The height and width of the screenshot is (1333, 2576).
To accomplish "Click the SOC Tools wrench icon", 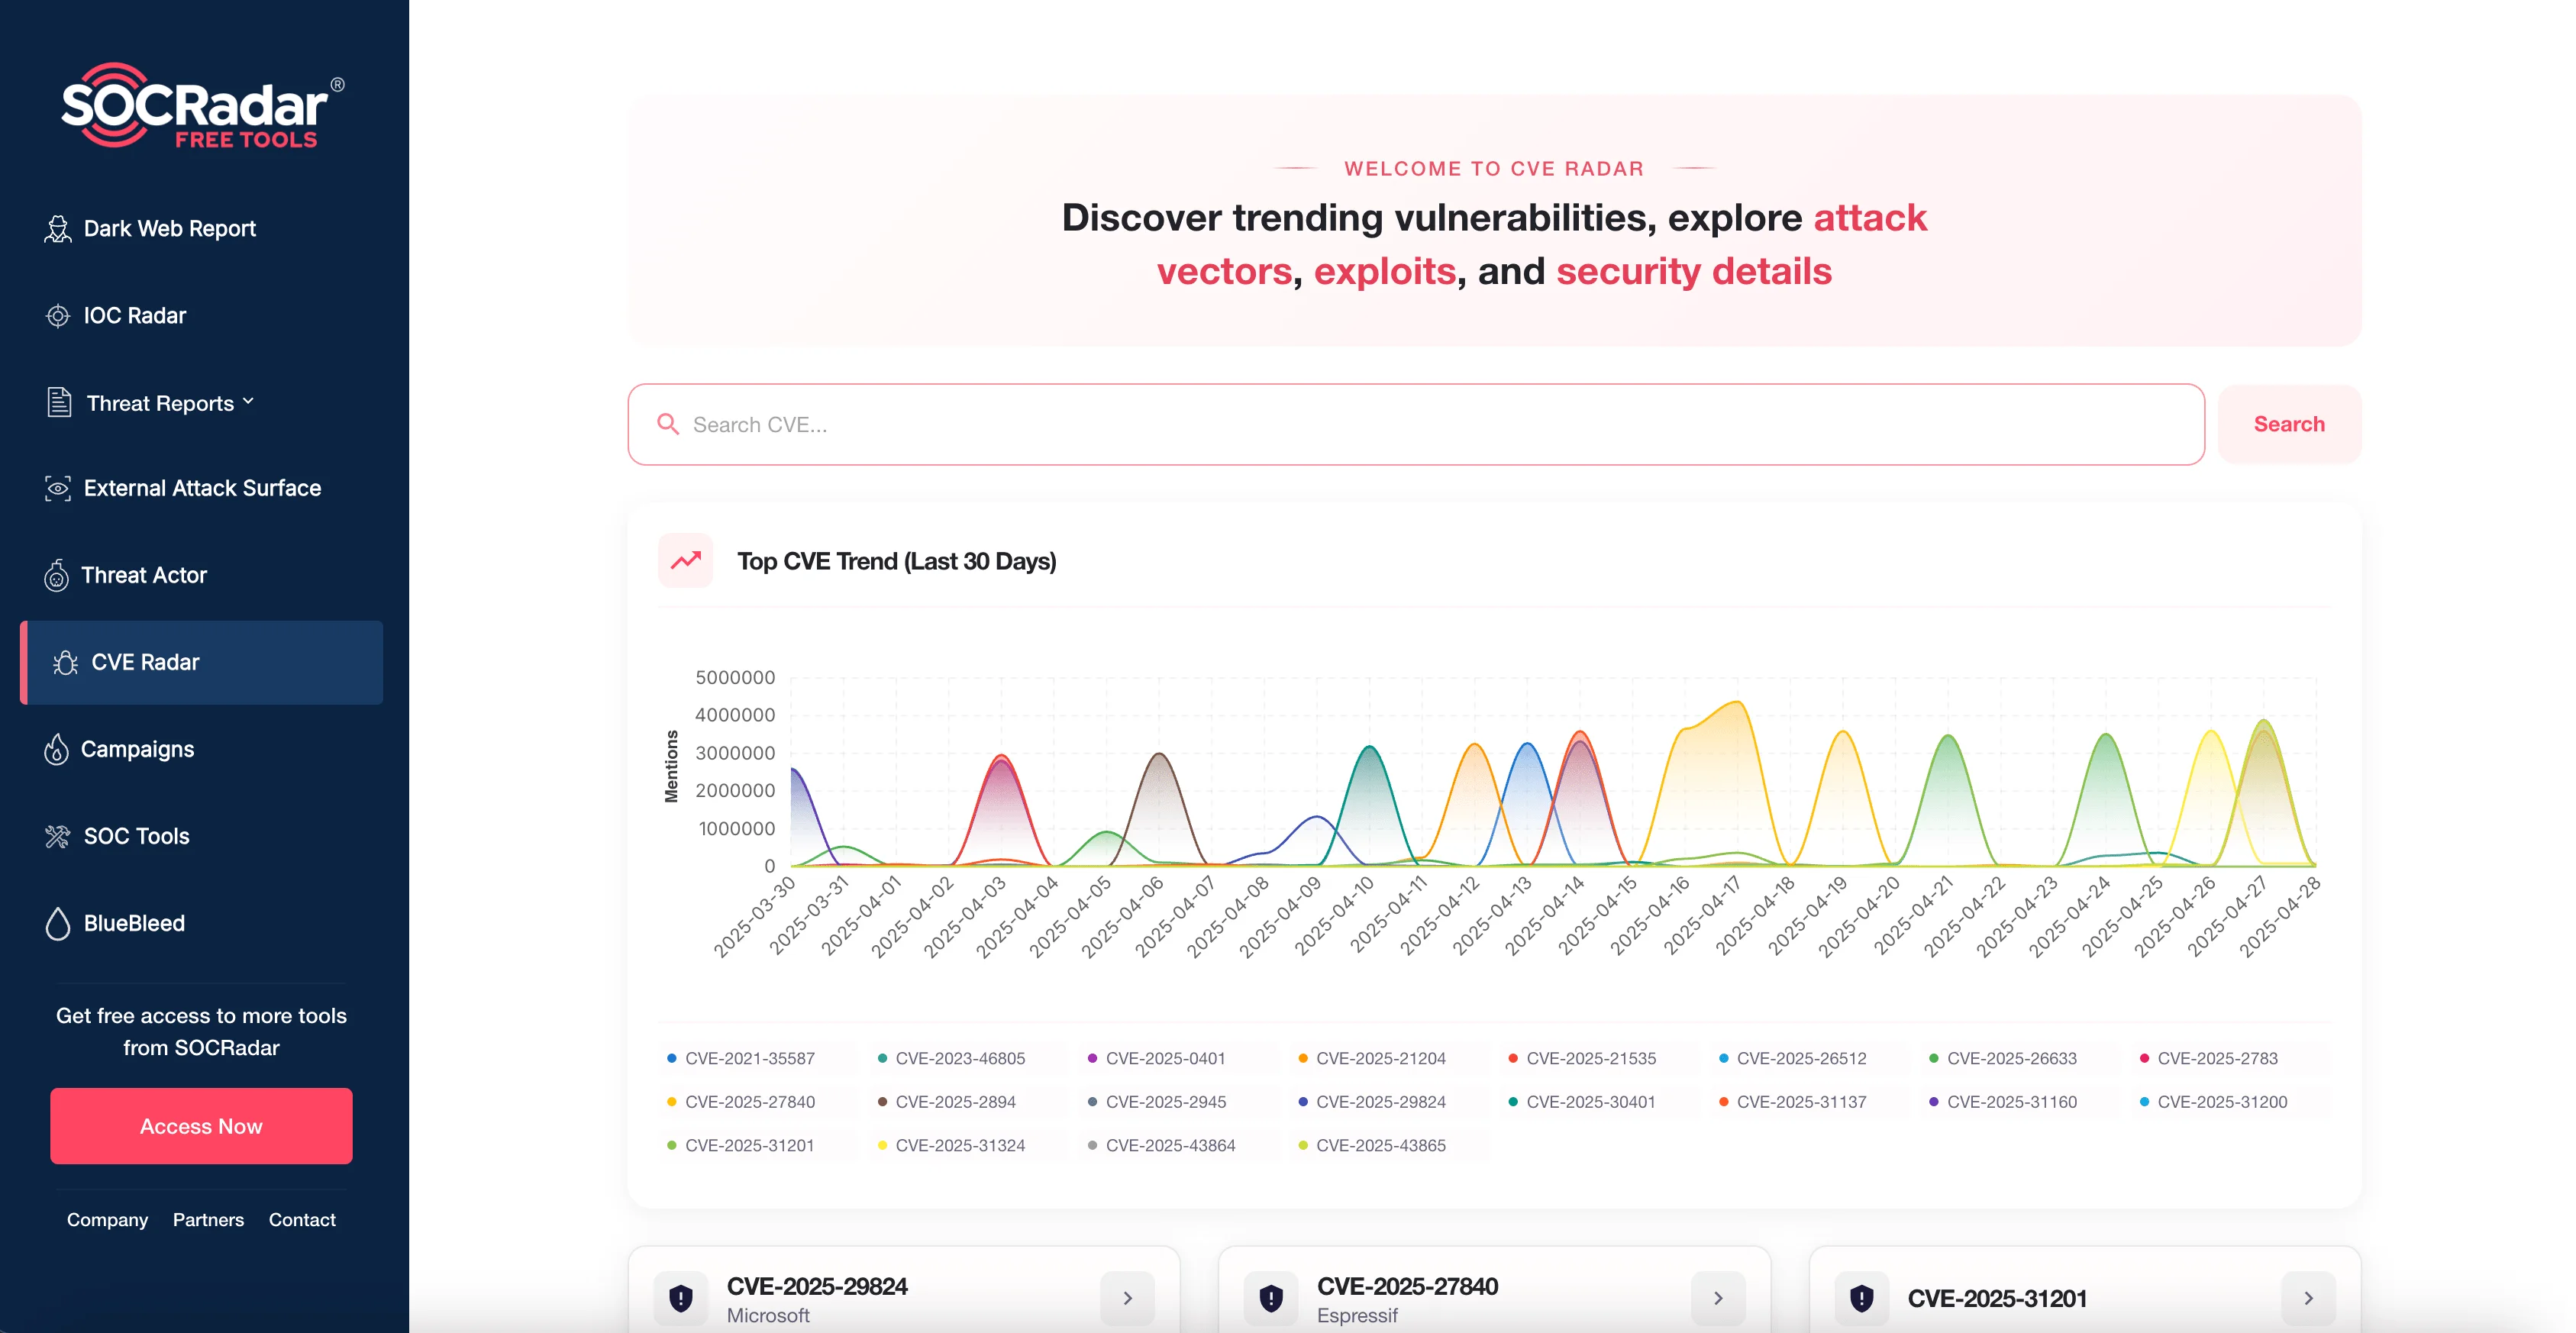I will pos(58,836).
